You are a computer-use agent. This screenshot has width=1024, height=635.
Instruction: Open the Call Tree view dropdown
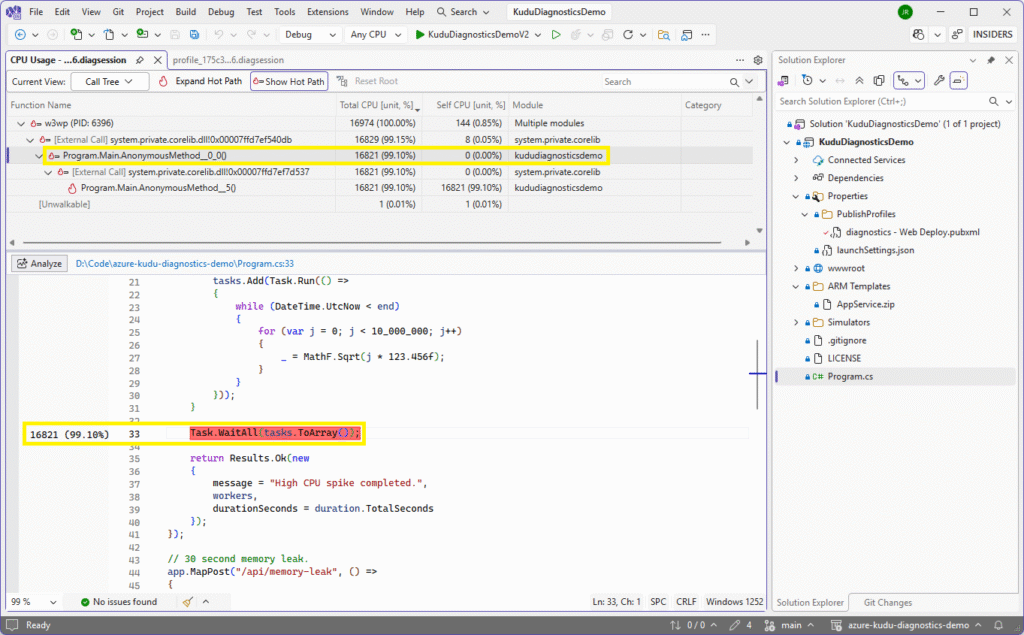(x=110, y=82)
